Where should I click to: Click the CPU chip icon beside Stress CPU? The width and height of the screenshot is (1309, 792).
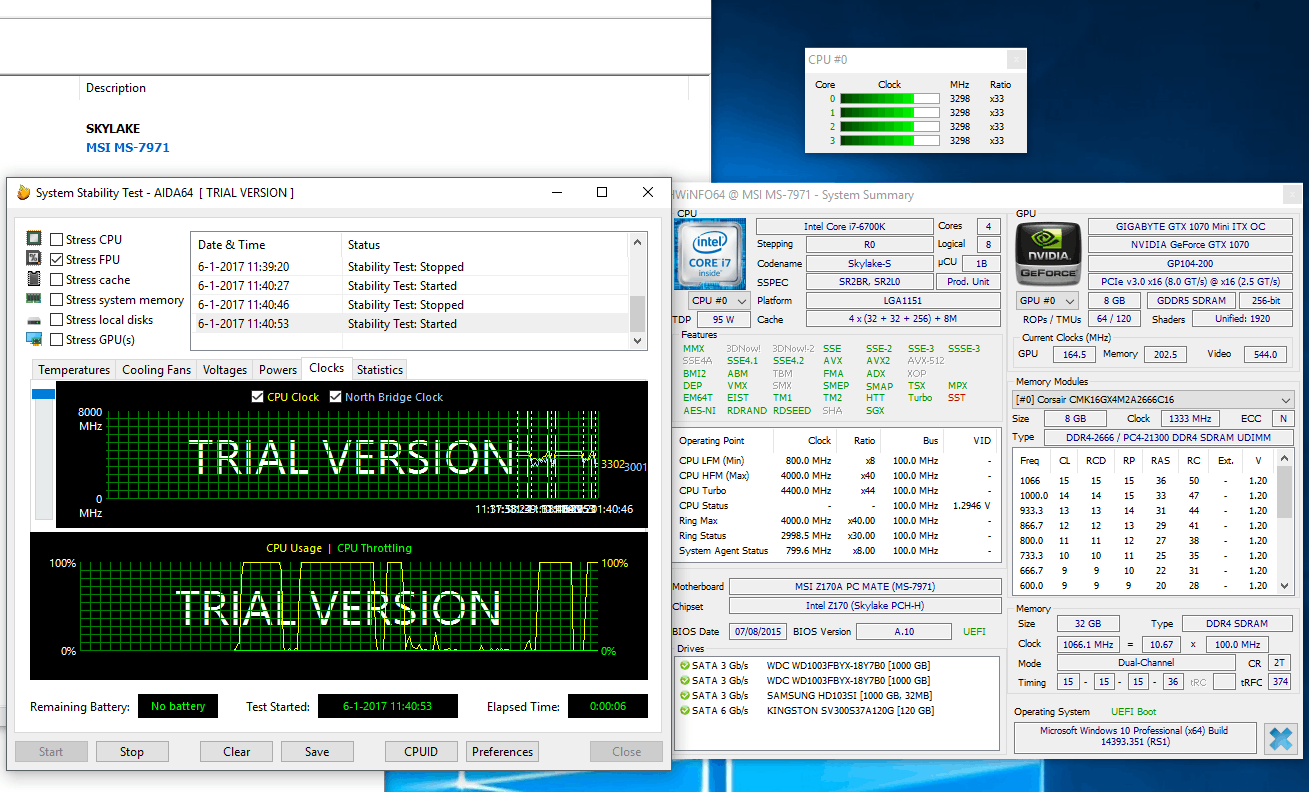pos(34,239)
